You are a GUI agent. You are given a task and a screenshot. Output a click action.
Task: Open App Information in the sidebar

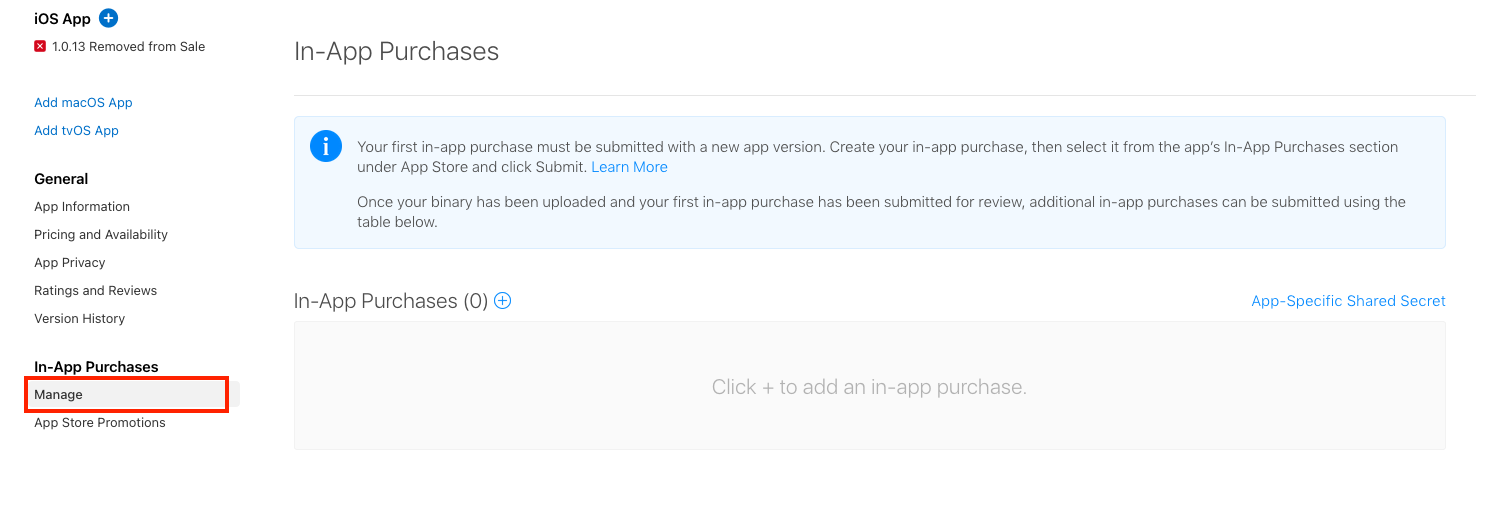tap(82, 206)
